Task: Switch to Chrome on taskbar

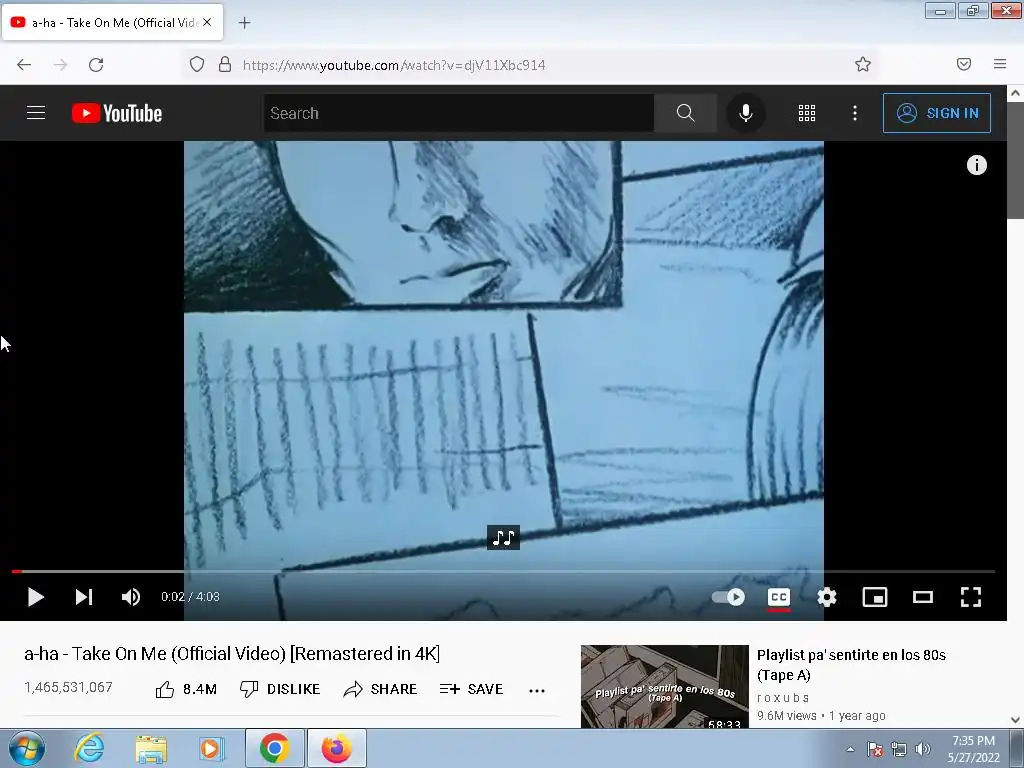Action: coord(274,748)
